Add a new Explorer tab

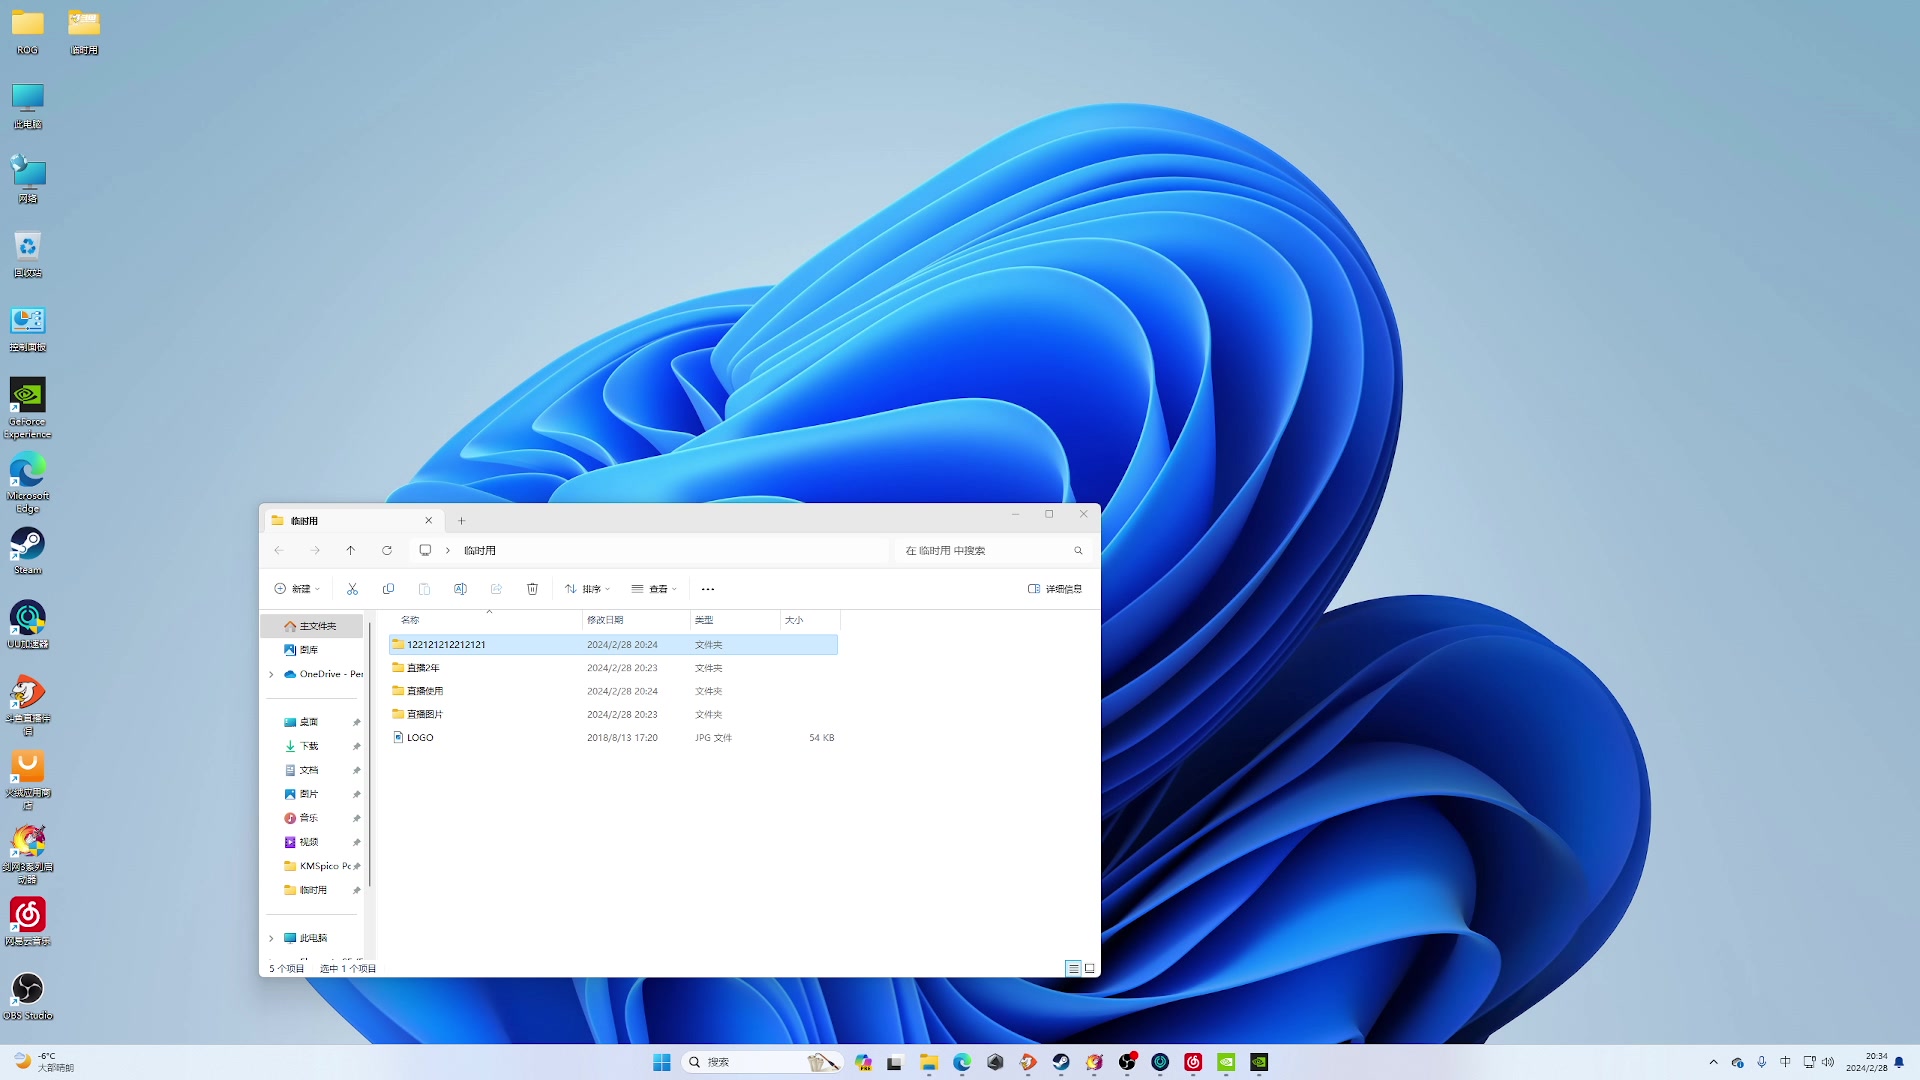coord(461,520)
